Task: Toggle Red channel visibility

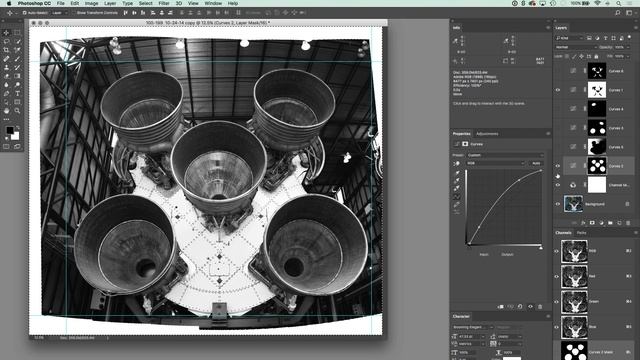Action: click(557, 276)
